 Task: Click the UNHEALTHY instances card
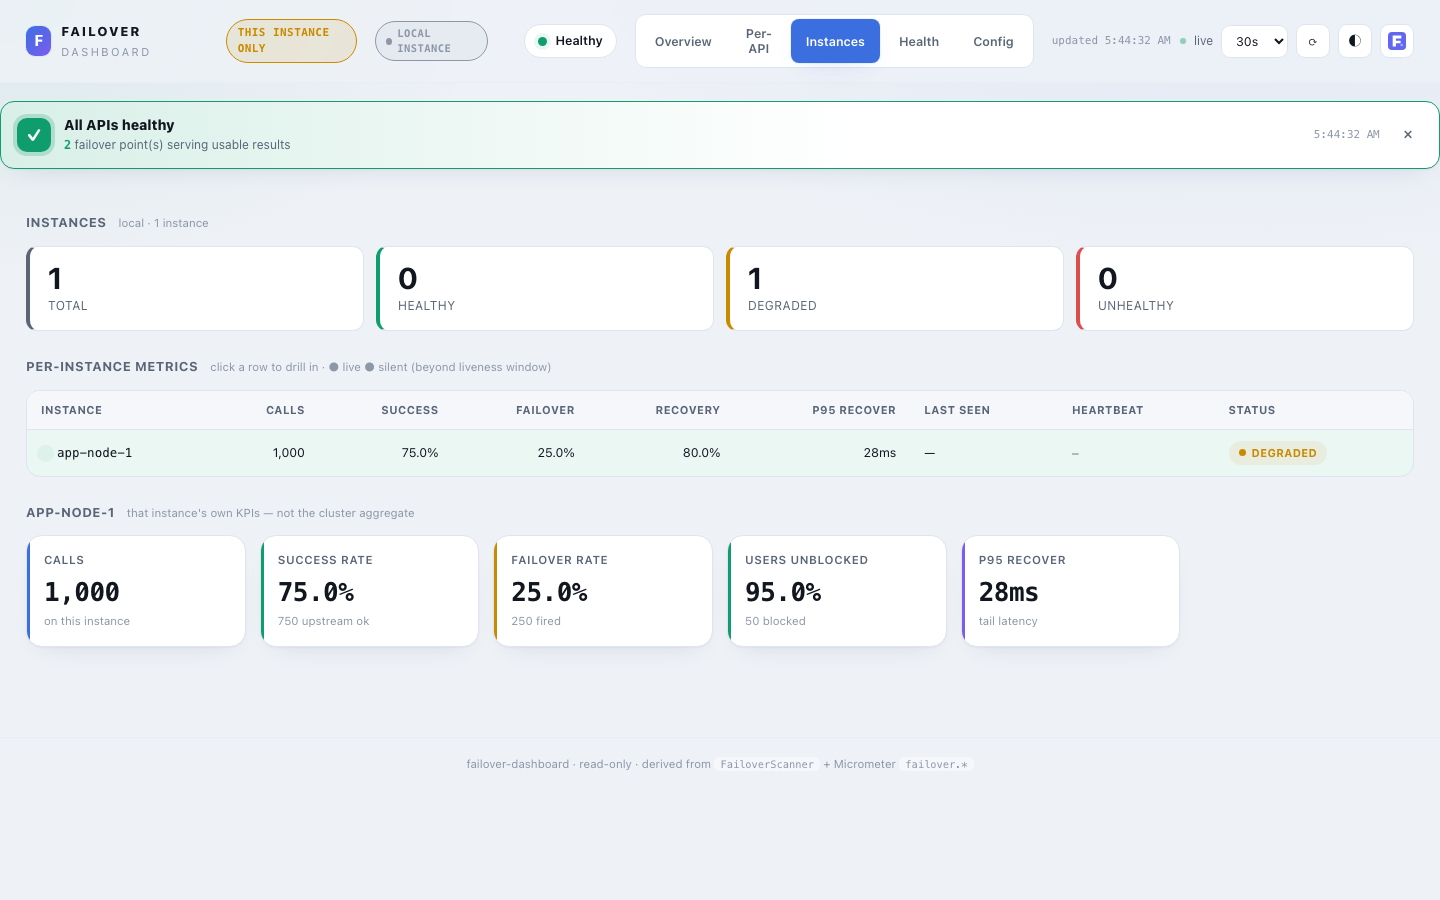(1245, 288)
